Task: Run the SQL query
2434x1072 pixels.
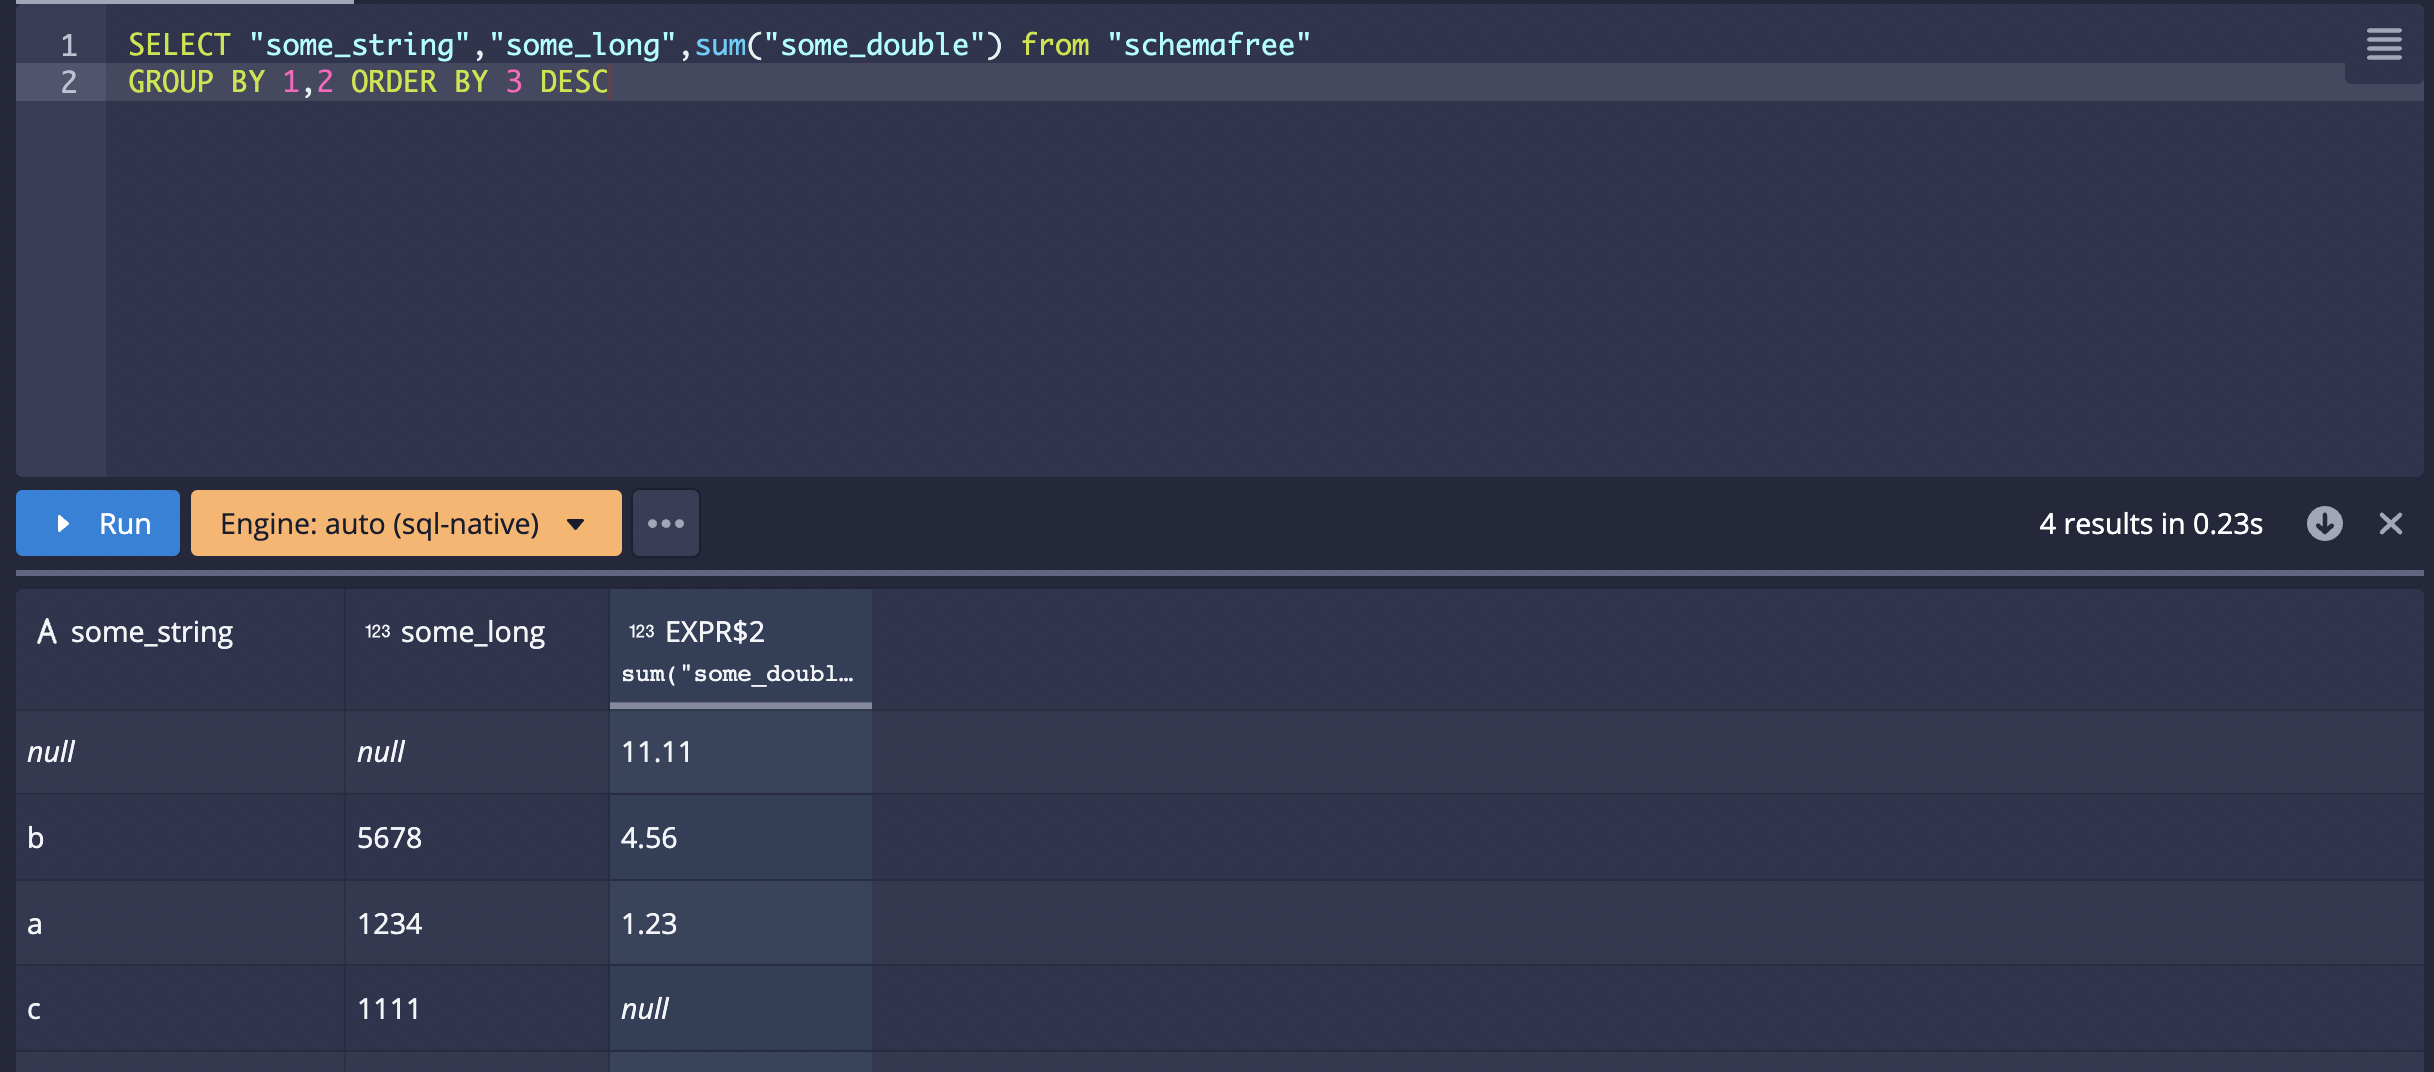Action: (98, 523)
